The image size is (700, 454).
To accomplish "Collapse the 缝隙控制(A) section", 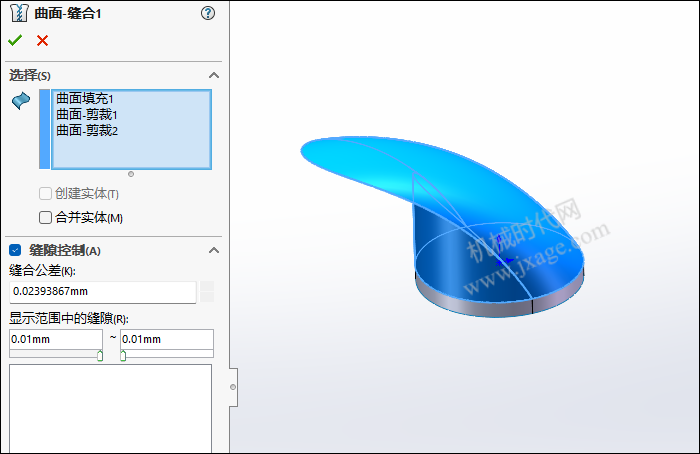I will [214, 250].
